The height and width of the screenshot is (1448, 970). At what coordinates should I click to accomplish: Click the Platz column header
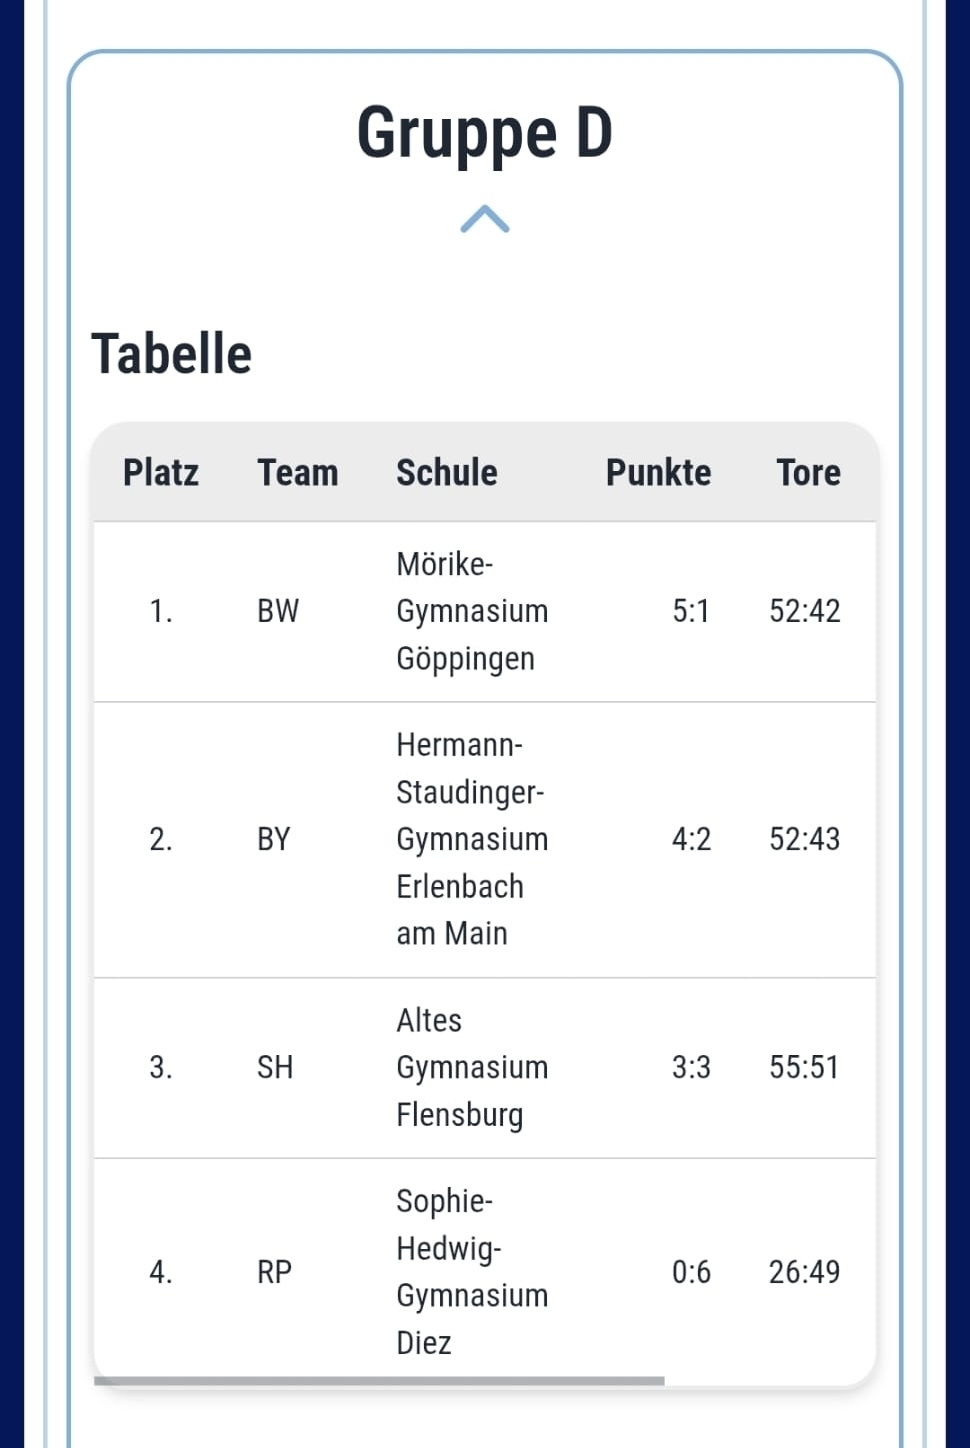click(x=160, y=472)
